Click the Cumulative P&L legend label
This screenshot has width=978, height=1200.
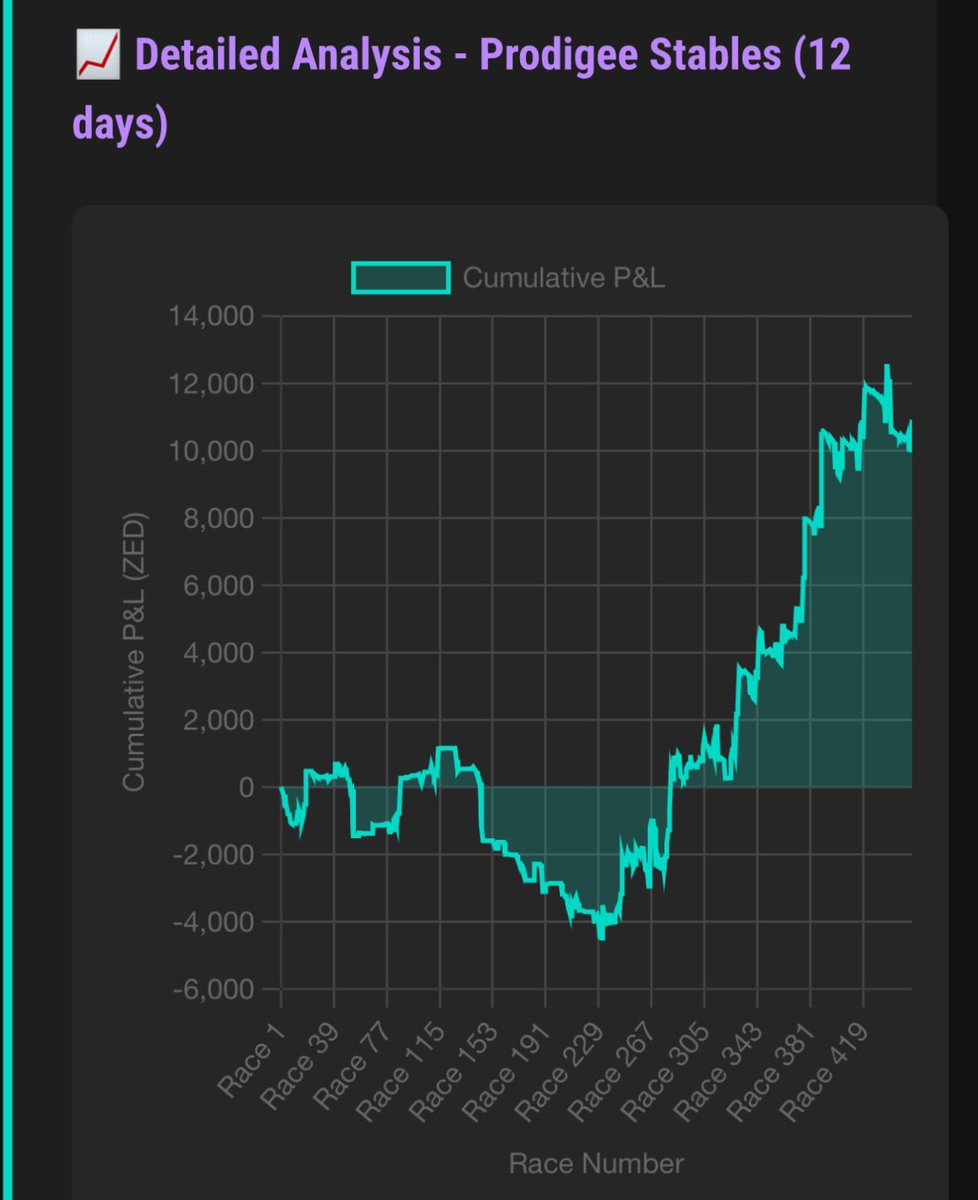[564, 278]
